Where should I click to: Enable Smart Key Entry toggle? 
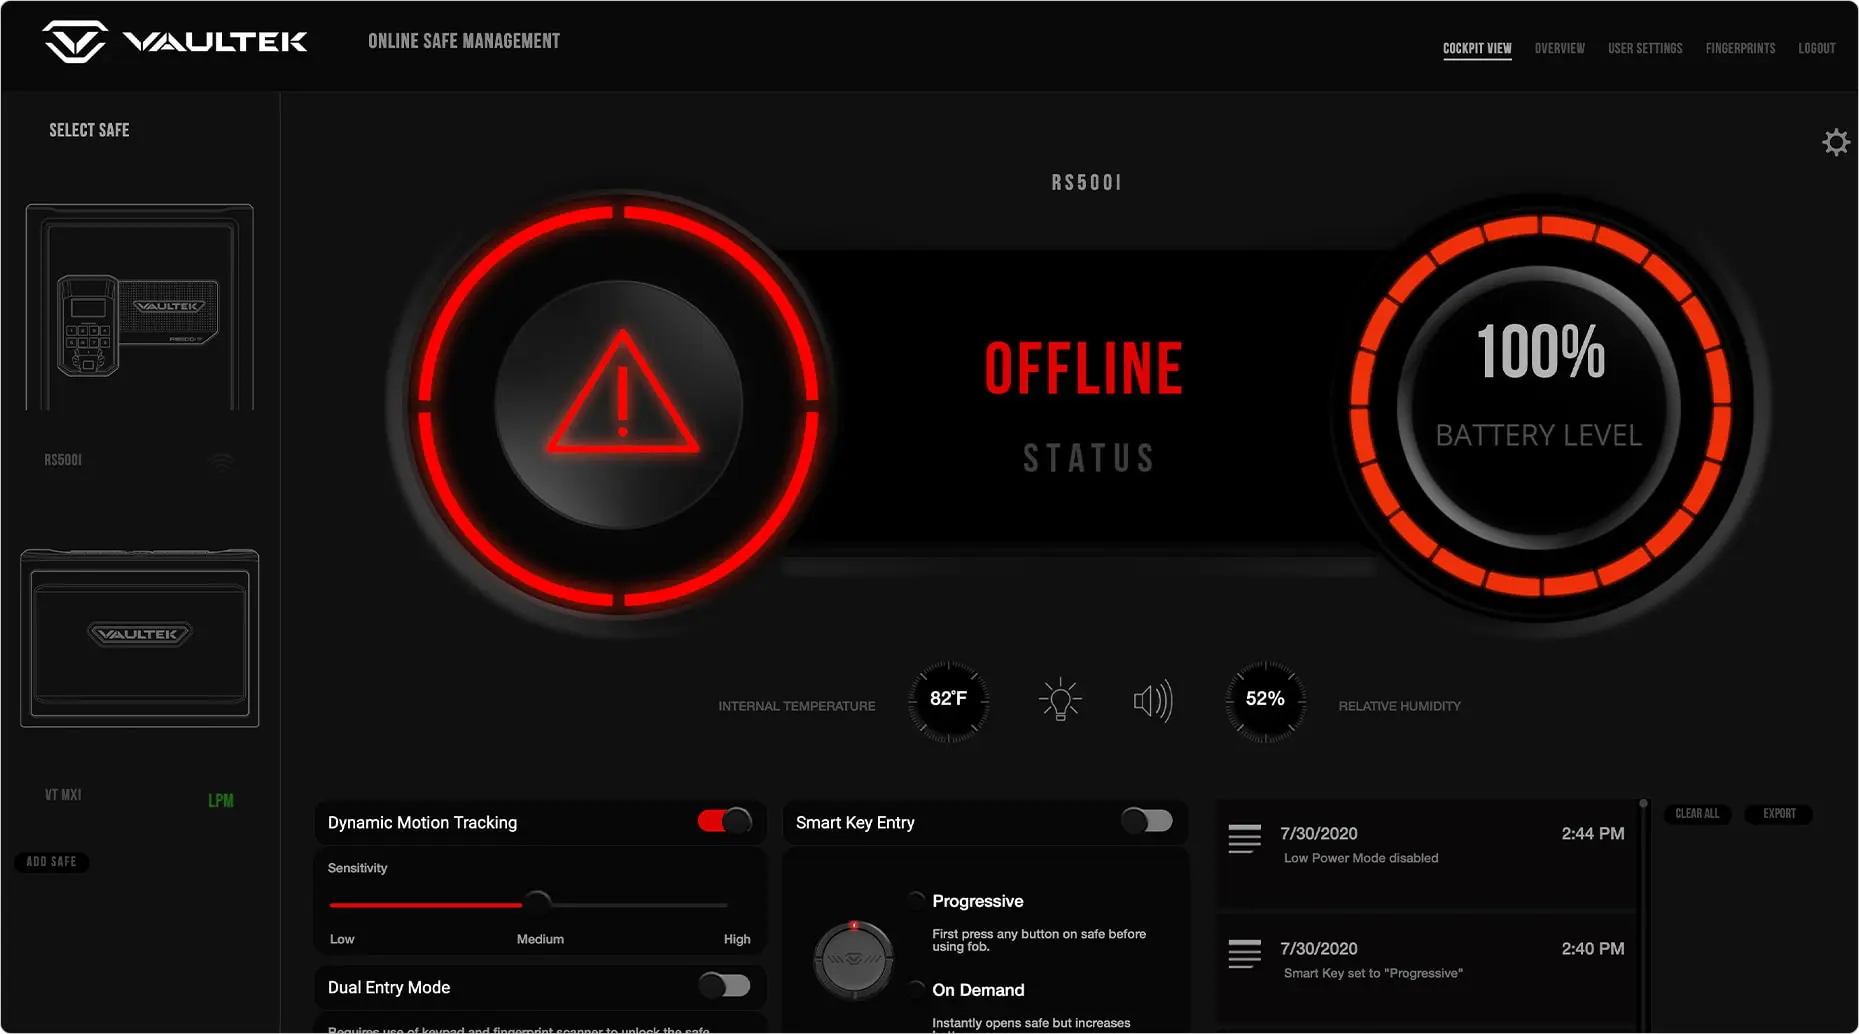[1147, 821]
